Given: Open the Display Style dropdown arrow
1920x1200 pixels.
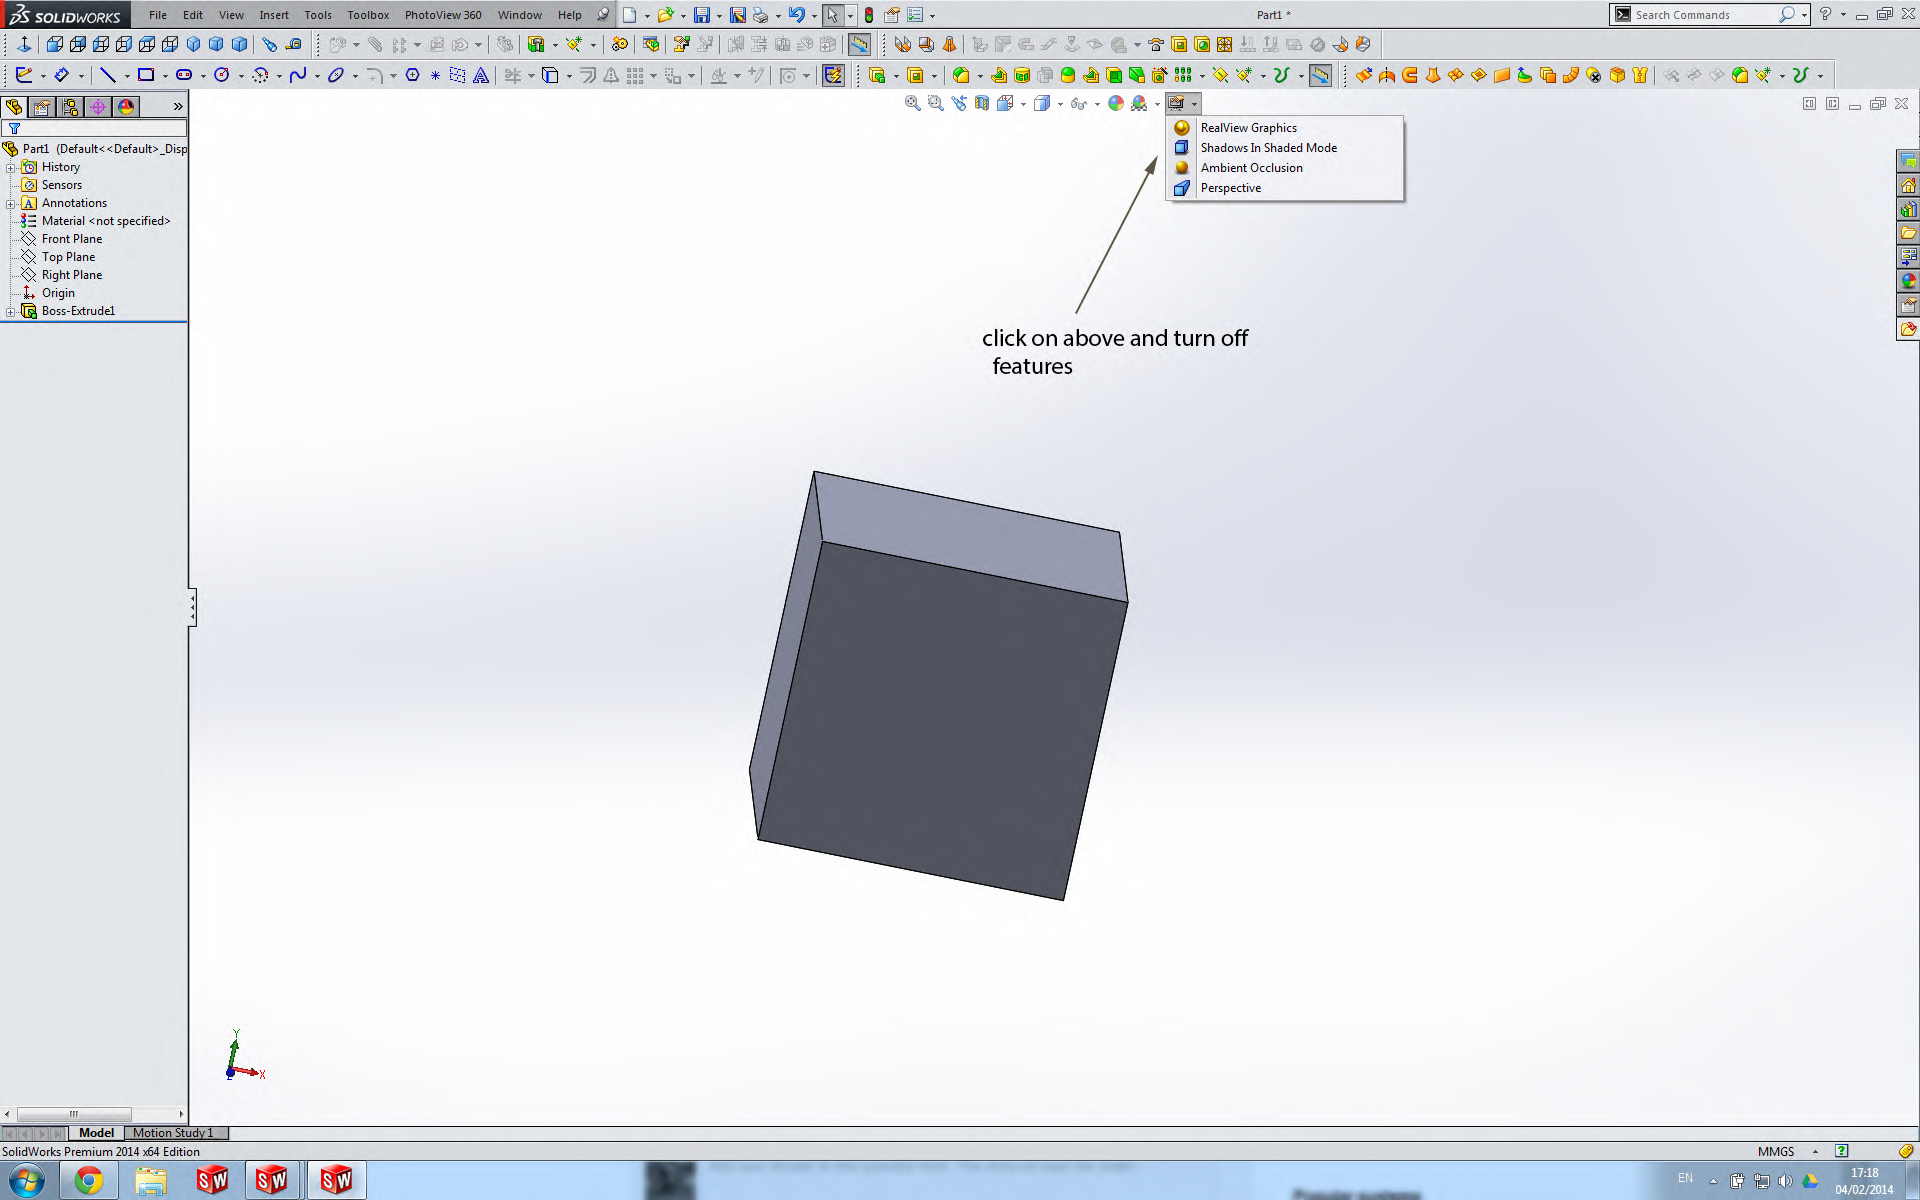Looking at the screenshot, I should (1060, 104).
